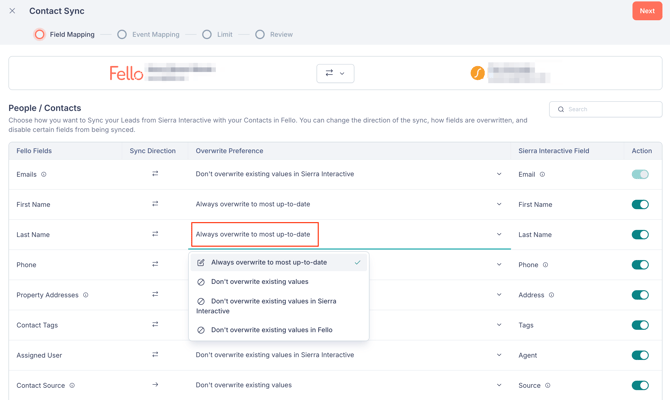This screenshot has height=400, width=670.
Task: Click the info icon next to Email field
Action: tap(542, 174)
